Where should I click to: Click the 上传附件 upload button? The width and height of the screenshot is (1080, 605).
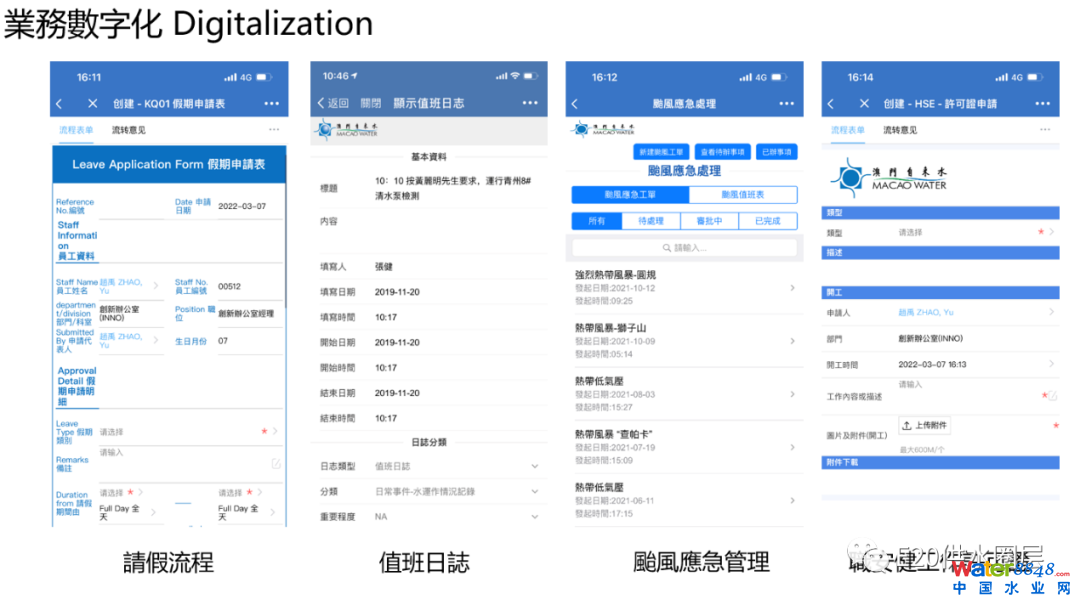[924, 425]
